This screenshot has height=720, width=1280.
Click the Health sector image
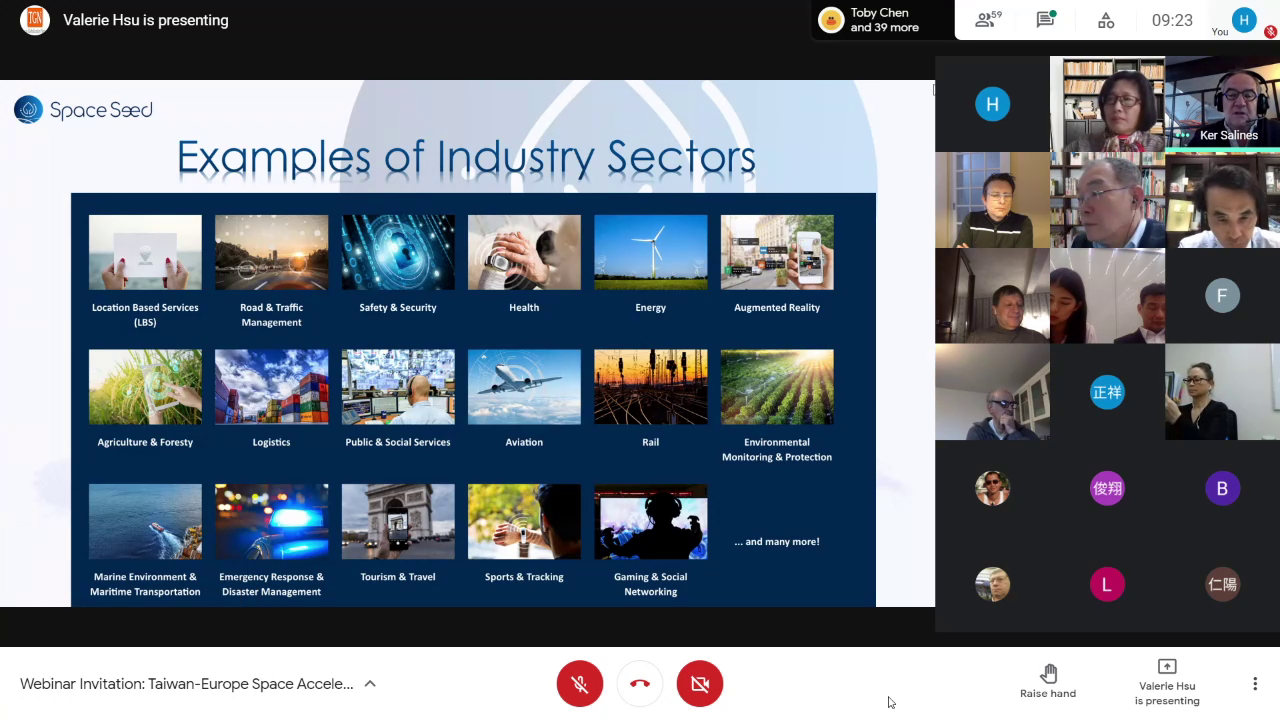coord(524,252)
